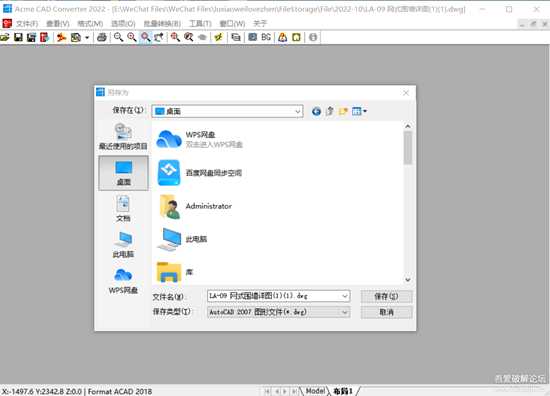Click the zoom previous magnifier icon
The width and height of the screenshot is (550, 396).
pyautogui.click(x=189, y=37)
